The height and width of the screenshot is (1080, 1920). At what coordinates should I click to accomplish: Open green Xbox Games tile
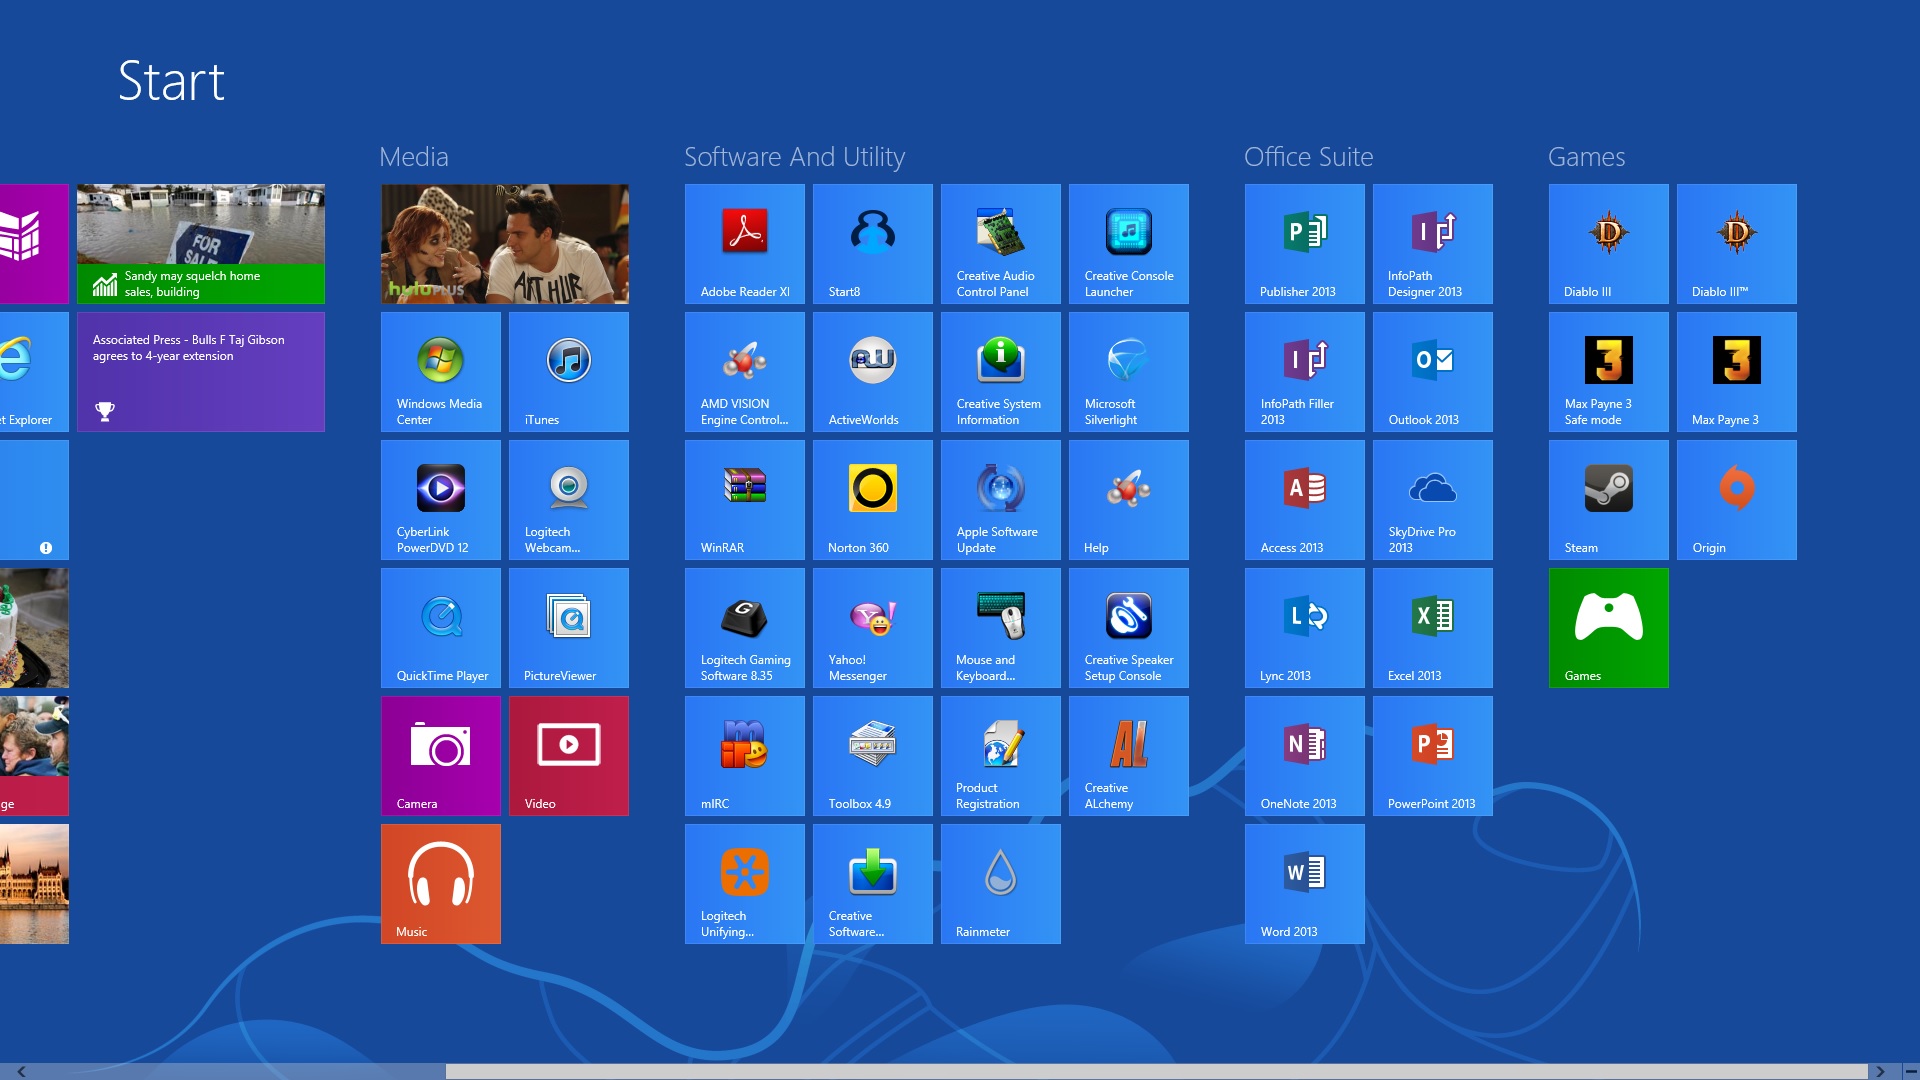pyautogui.click(x=1608, y=627)
